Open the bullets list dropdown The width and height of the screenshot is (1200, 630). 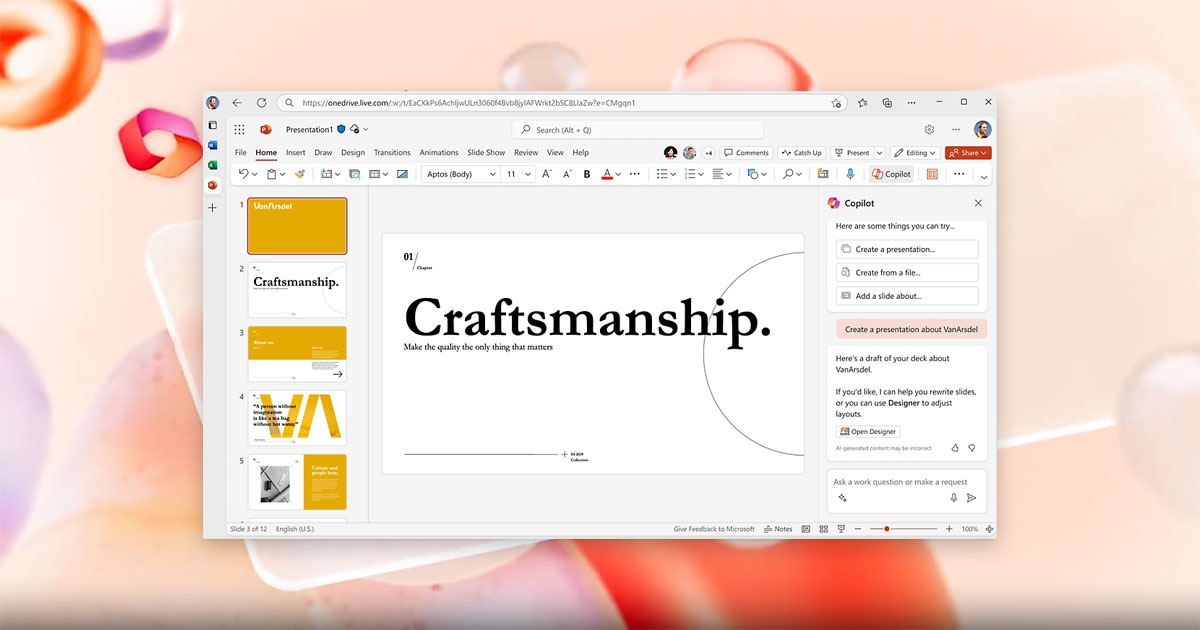coord(674,174)
